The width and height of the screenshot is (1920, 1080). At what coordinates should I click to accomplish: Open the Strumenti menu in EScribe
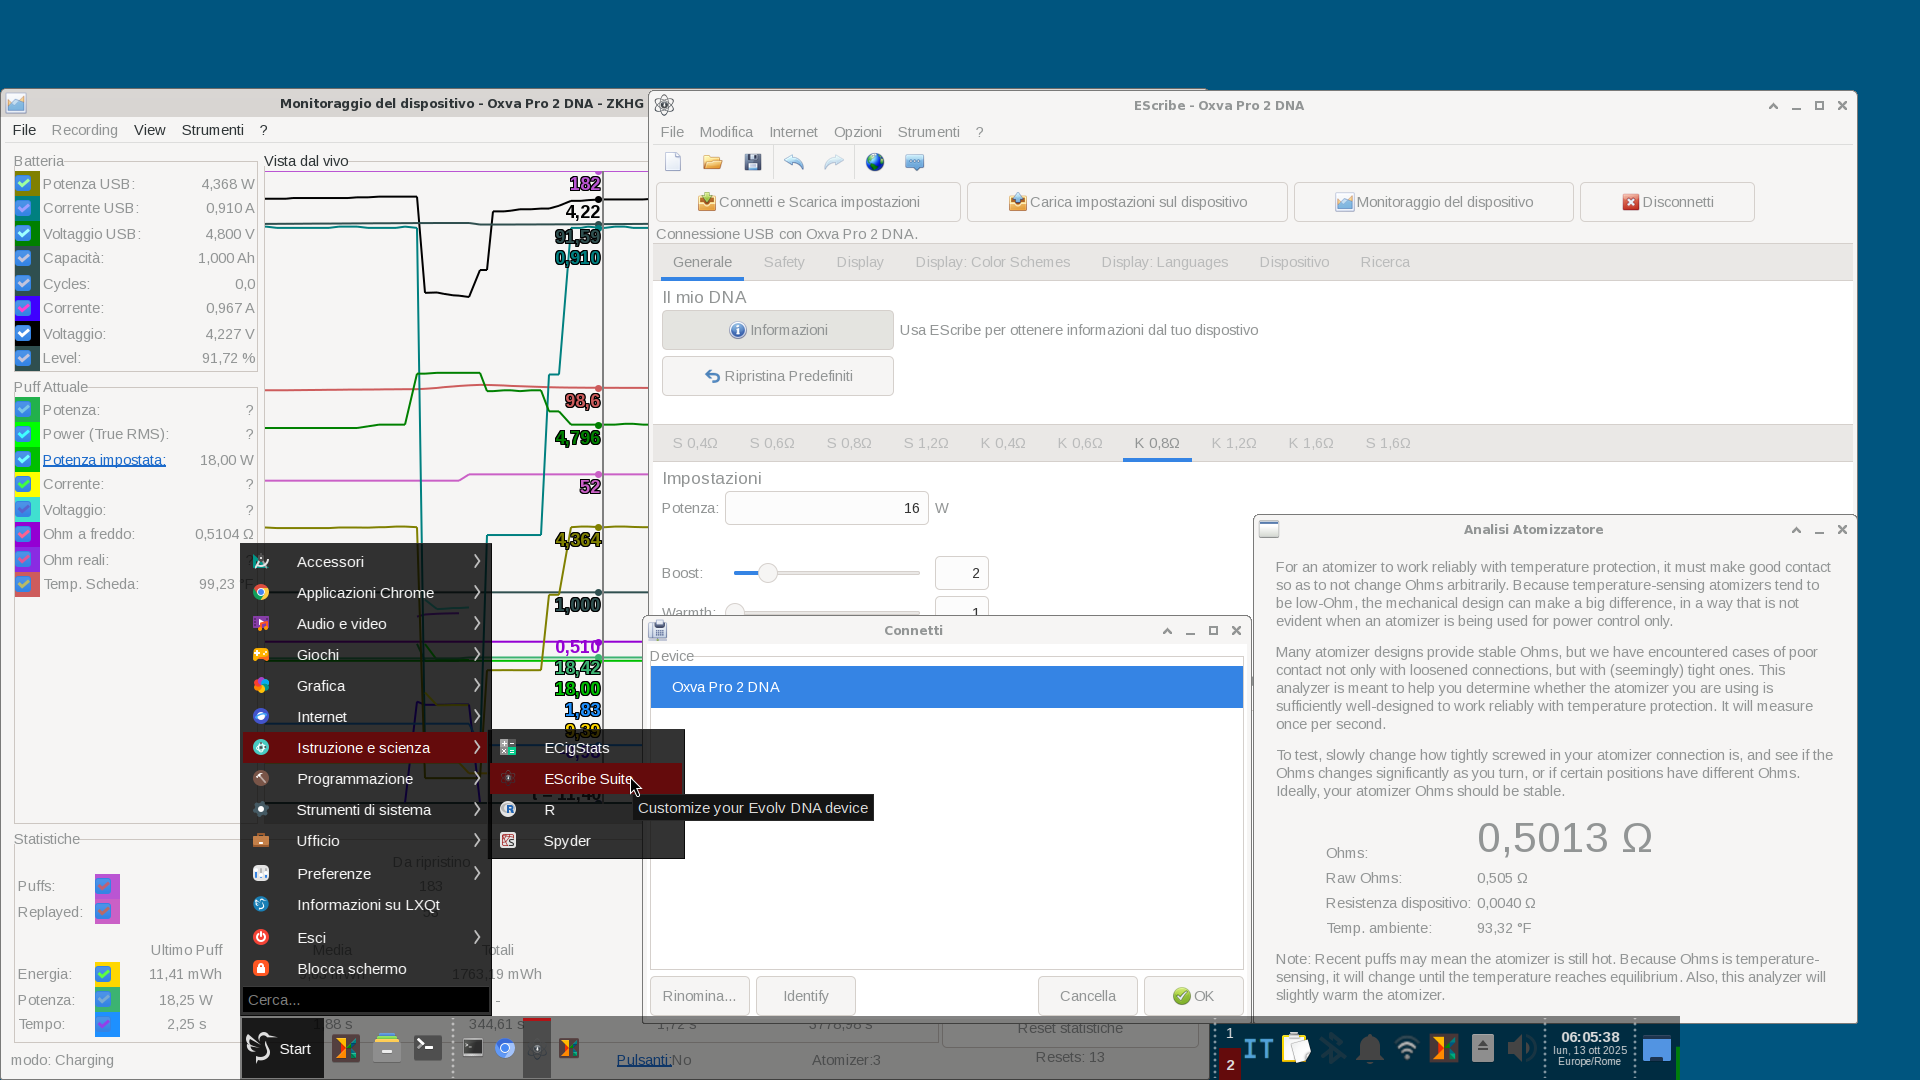[928, 132]
